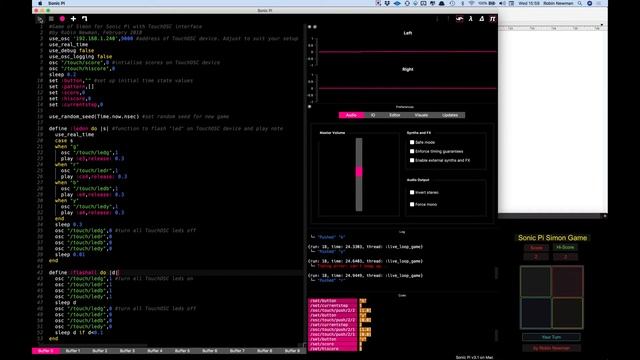Switch to the Buffer 1 tab

(73, 351)
